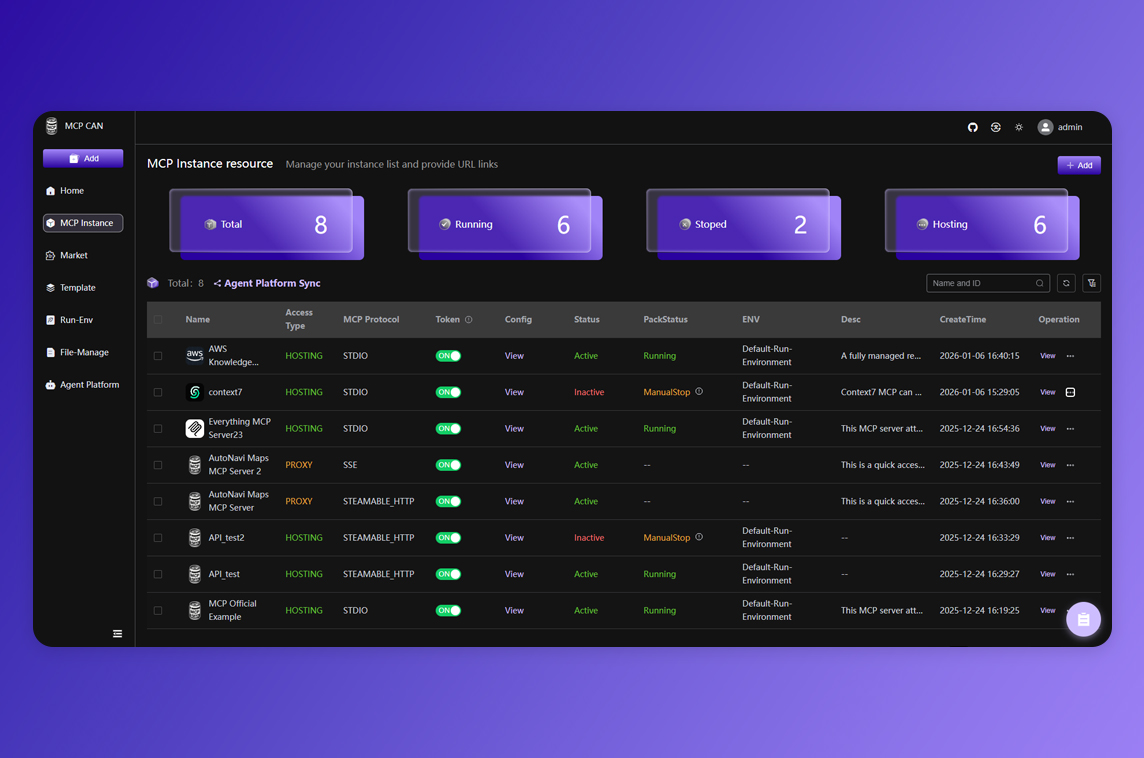Open the more options menu for AWS Knowledge row
This screenshot has height=758, width=1144.
pos(1070,356)
